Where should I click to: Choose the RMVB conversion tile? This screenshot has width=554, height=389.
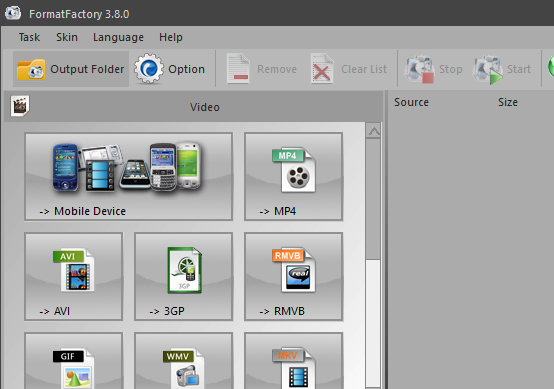tap(294, 277)
